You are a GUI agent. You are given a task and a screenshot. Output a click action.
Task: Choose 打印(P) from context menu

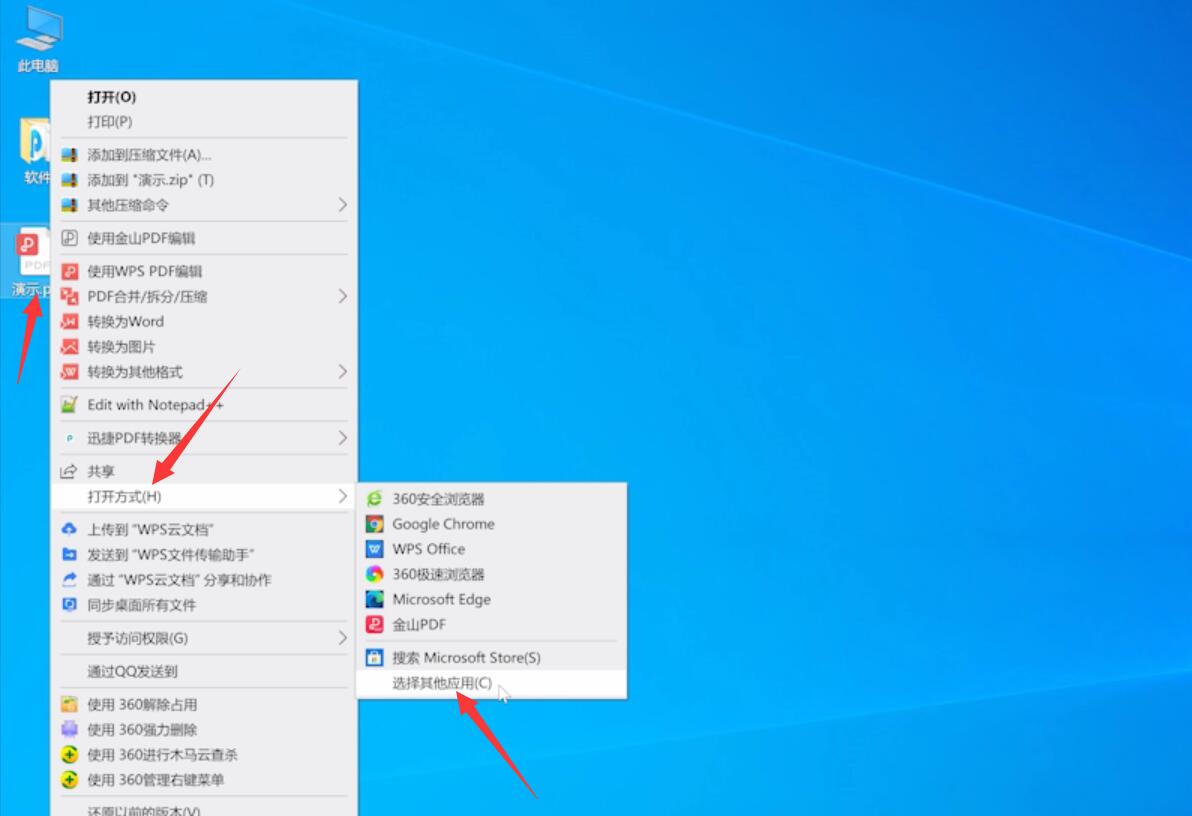[x=204, y=122]
